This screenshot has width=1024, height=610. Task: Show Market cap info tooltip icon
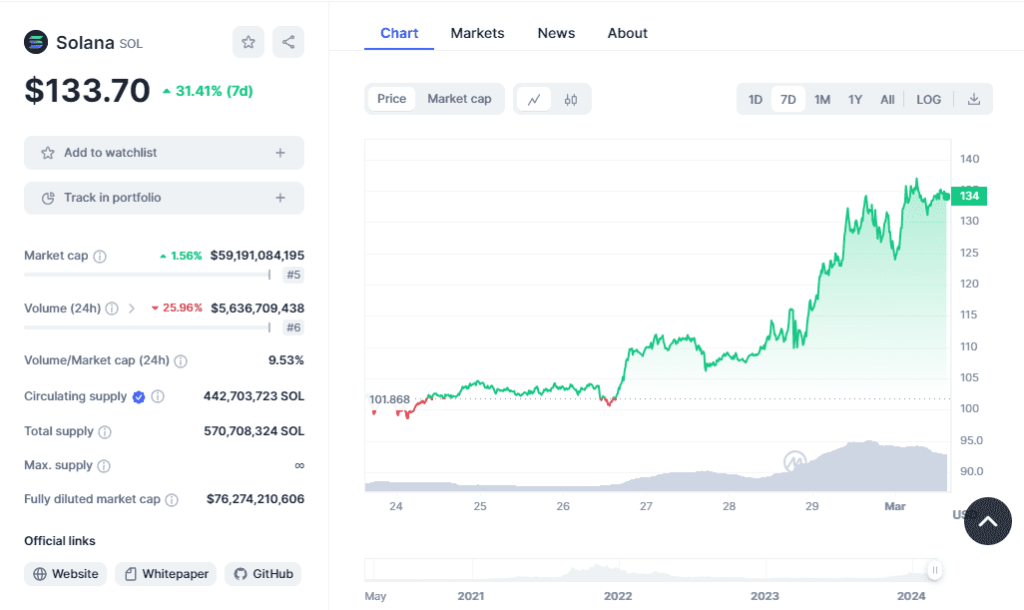(100, 256)
